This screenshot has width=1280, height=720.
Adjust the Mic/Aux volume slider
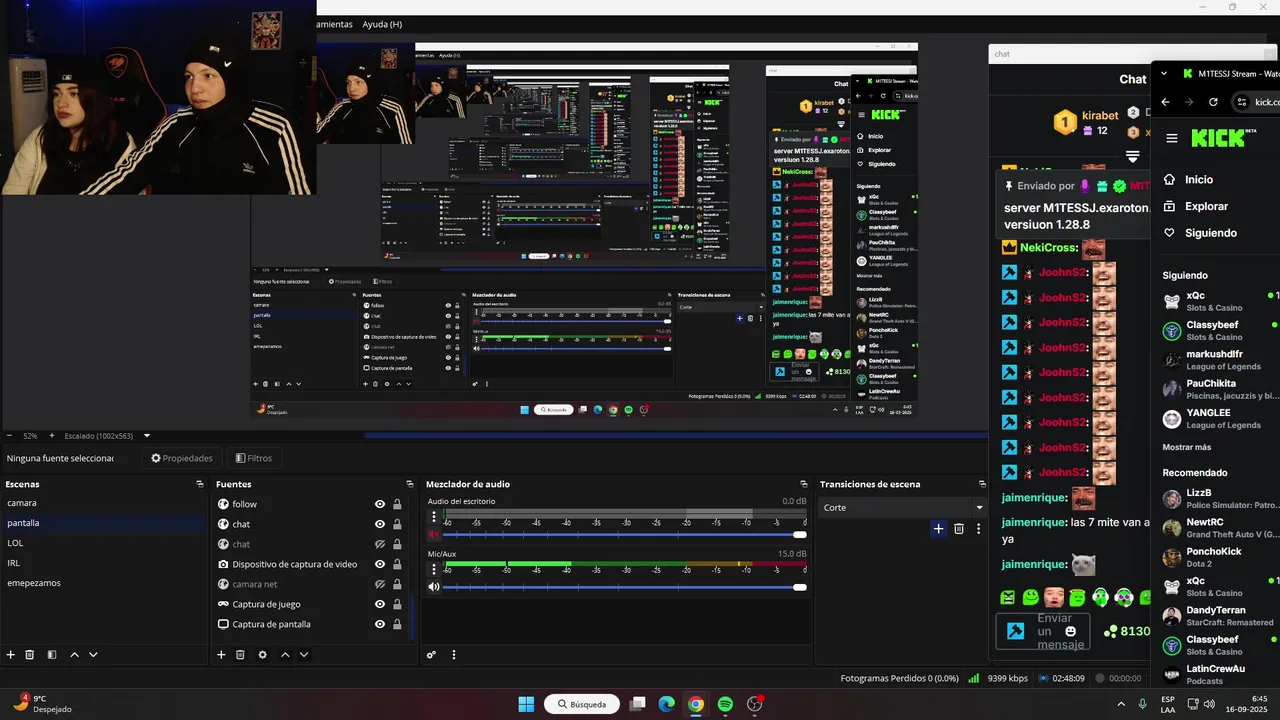click(625, 587)
